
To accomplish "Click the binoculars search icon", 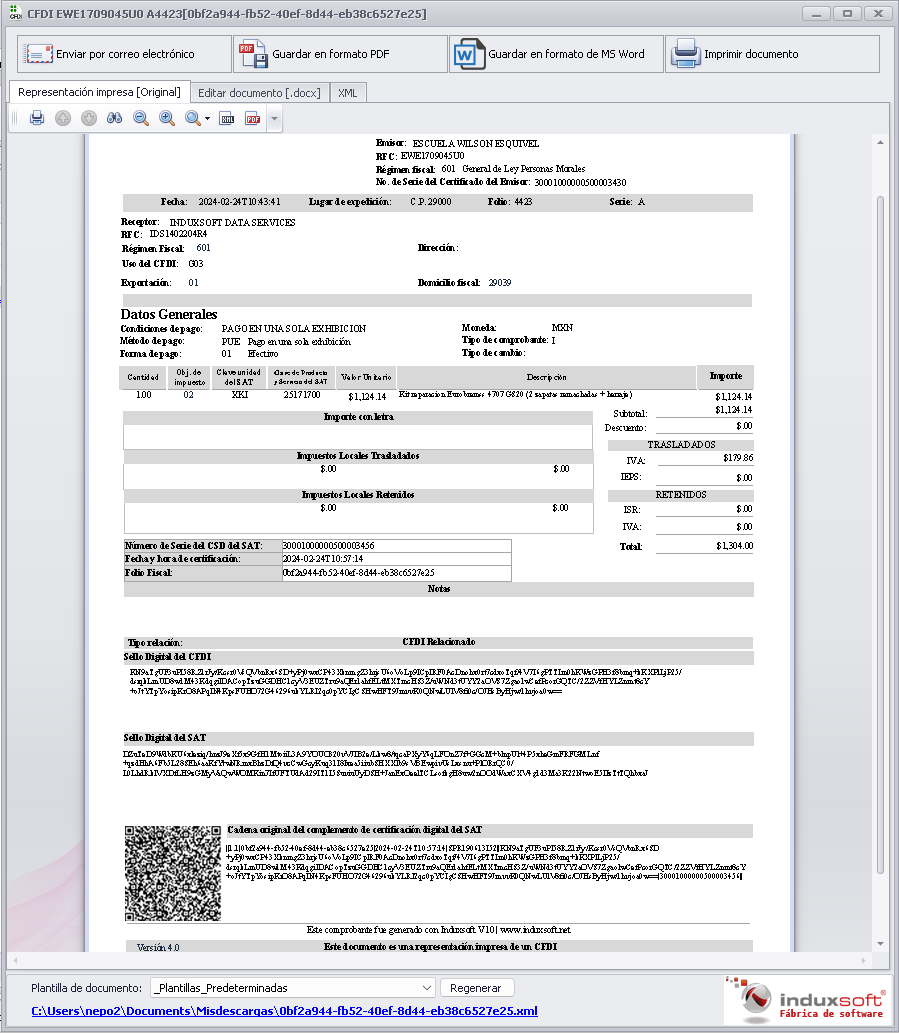I will (115, 118).
